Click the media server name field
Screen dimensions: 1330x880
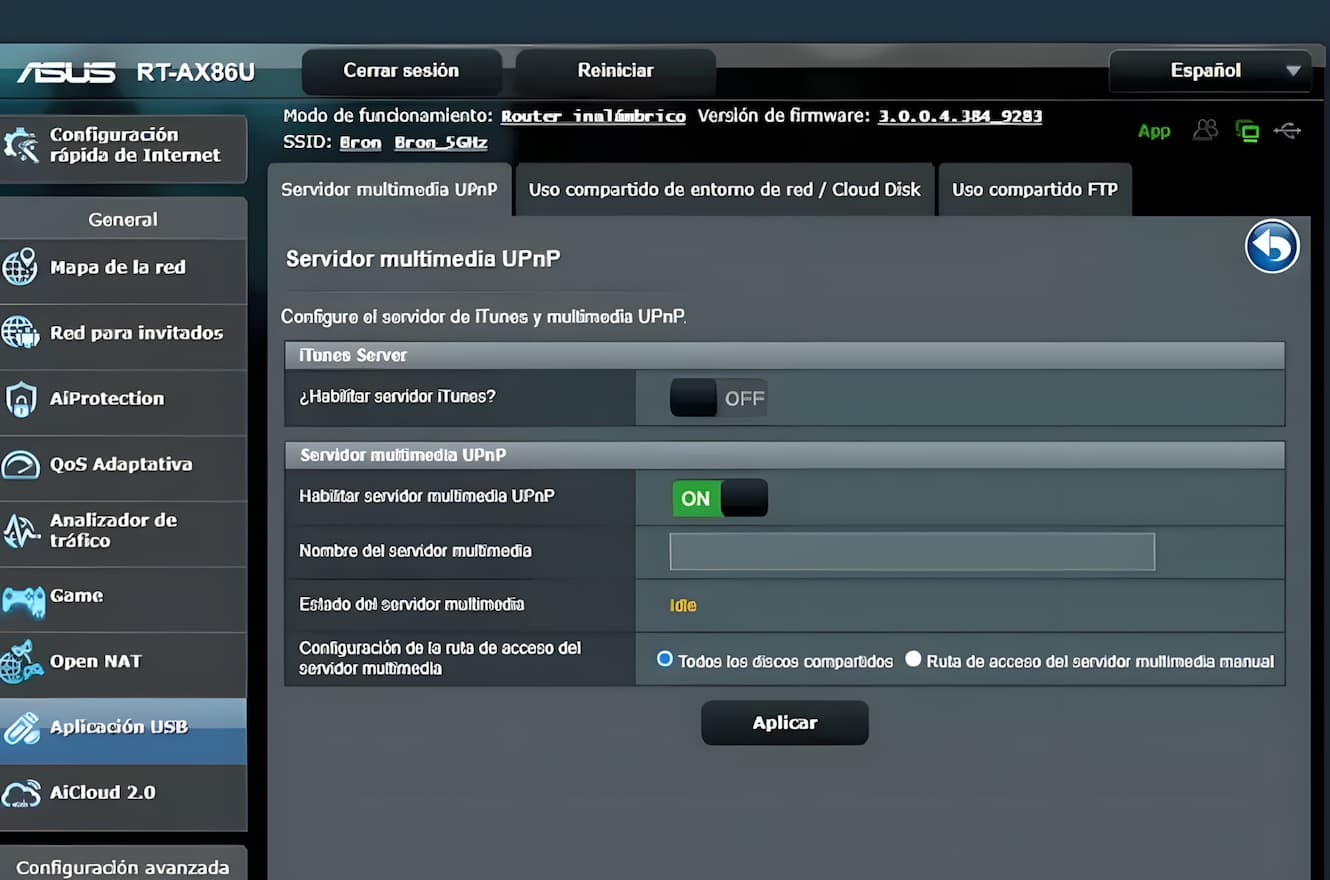point(912,552)
